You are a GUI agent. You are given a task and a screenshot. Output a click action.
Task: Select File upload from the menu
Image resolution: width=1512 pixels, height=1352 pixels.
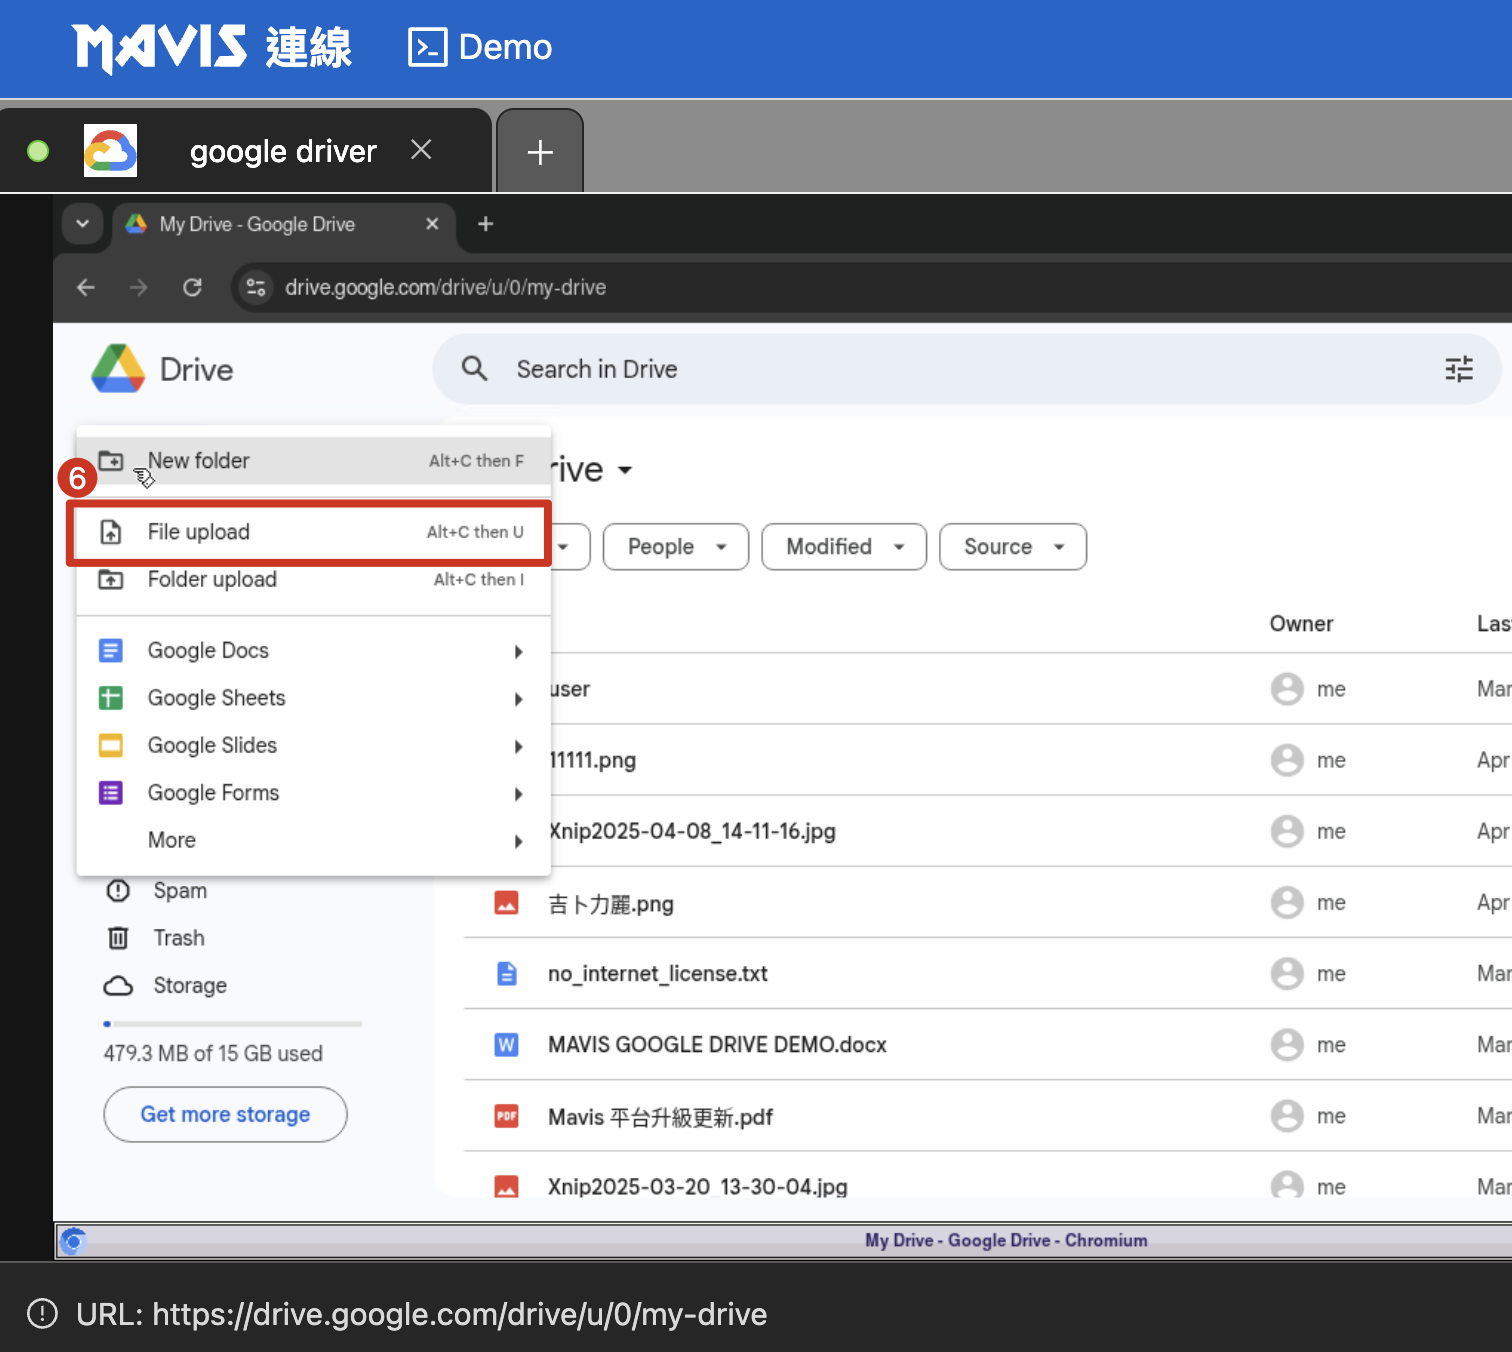[199, 532]
